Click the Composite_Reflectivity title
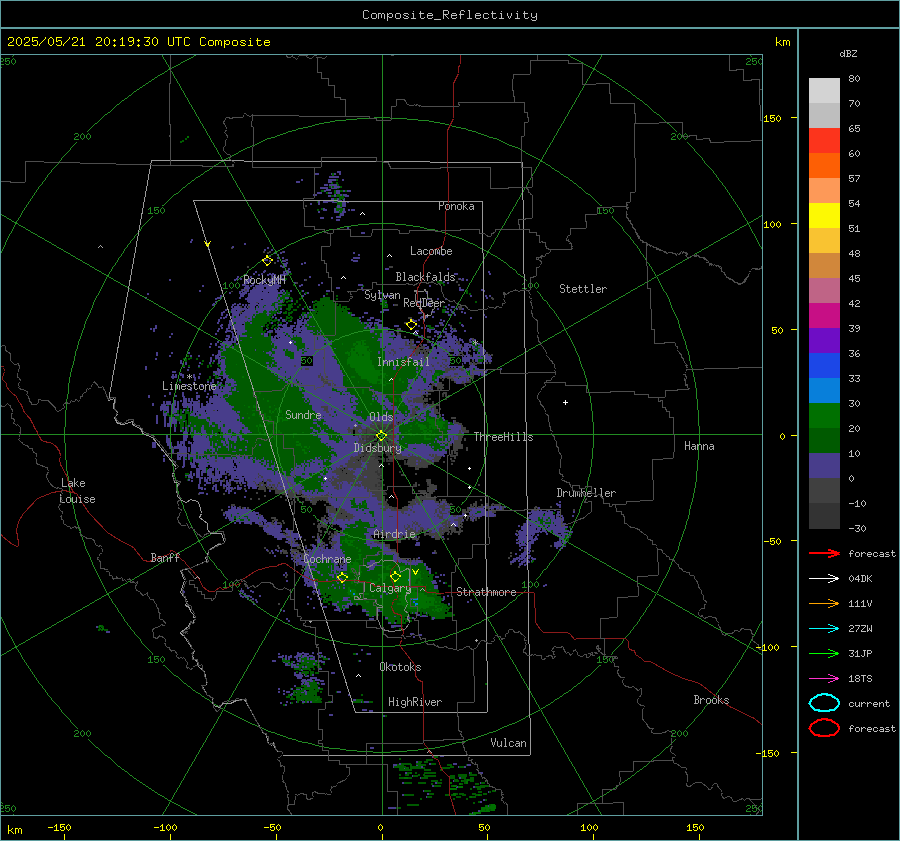The image size is (900, 841). coord(450,15)
